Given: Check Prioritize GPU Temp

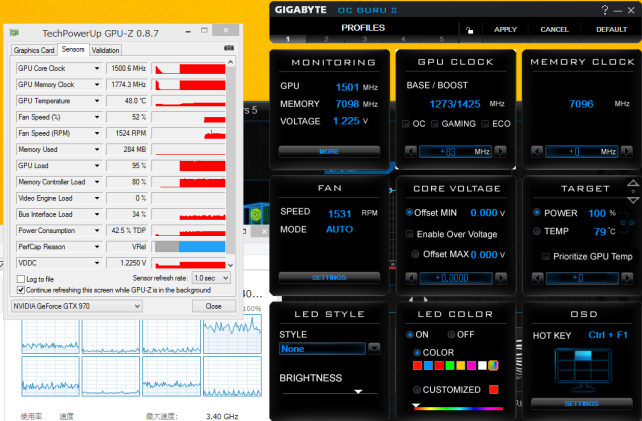Looking at the screenshot, I should tap(546, 256).
